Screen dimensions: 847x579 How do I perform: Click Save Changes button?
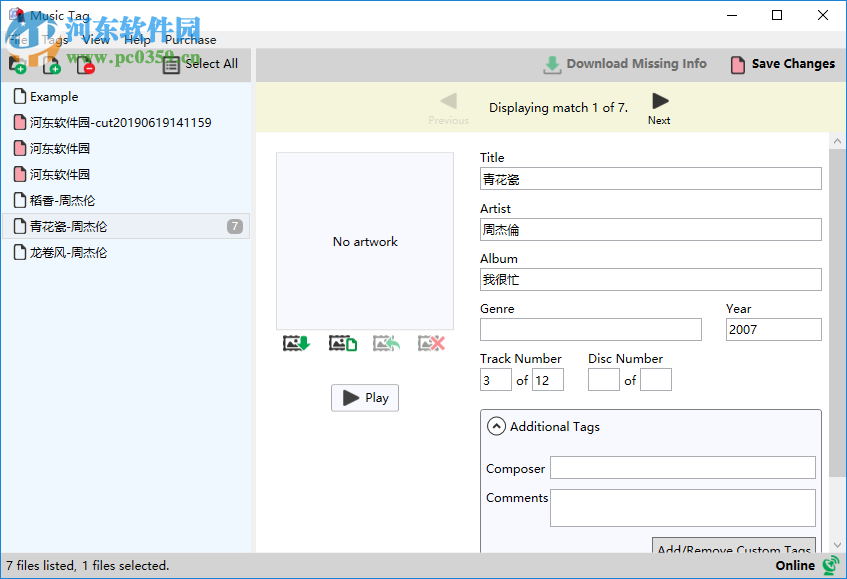[783, 64]
